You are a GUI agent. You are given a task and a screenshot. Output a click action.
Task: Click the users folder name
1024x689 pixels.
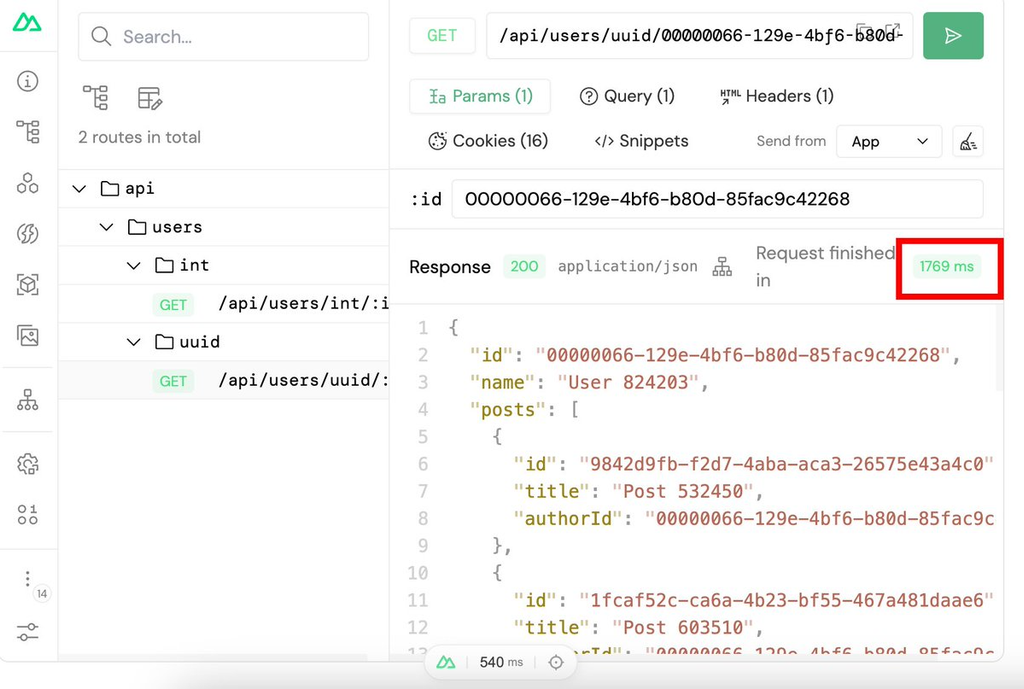177,227
